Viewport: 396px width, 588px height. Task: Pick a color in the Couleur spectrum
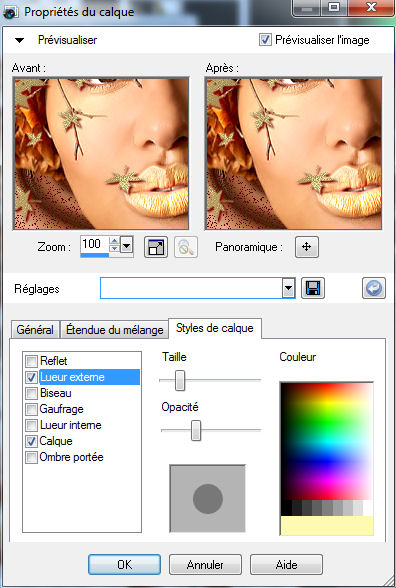[327, 441]
